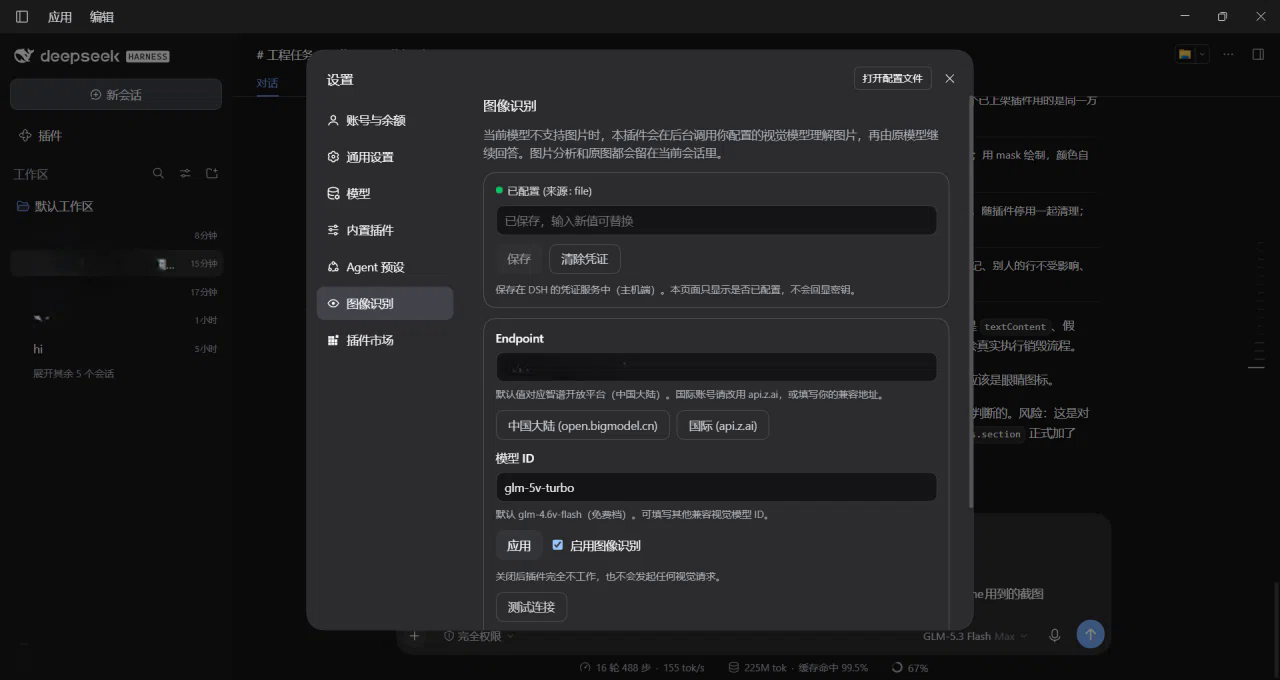Open 内置插件 settings section
The width and height of the screenshot is (1280, 680).
click(385, 230)
